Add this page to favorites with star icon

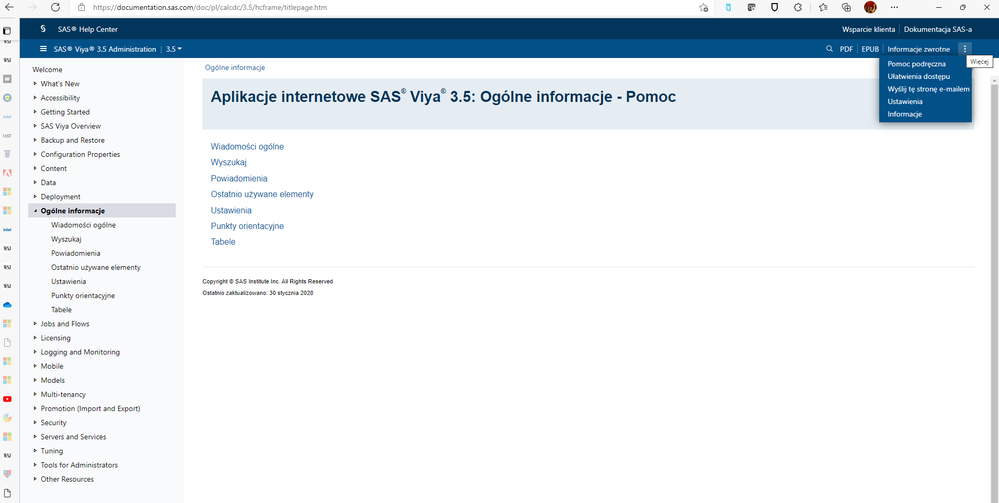coord(703,7)
